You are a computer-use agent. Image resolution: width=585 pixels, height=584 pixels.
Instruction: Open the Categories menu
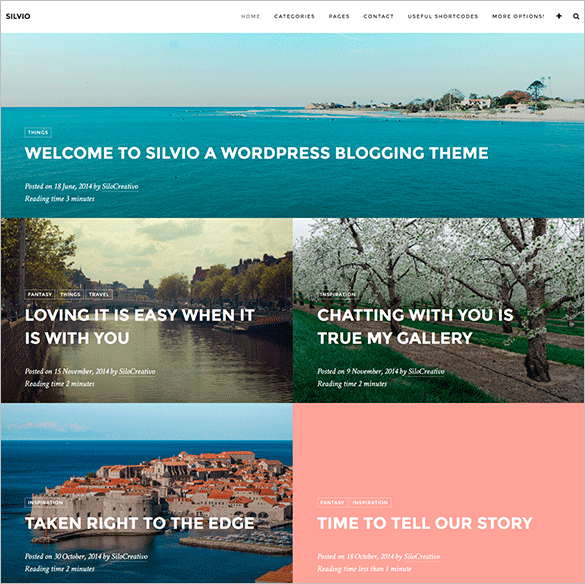point(294,16)
